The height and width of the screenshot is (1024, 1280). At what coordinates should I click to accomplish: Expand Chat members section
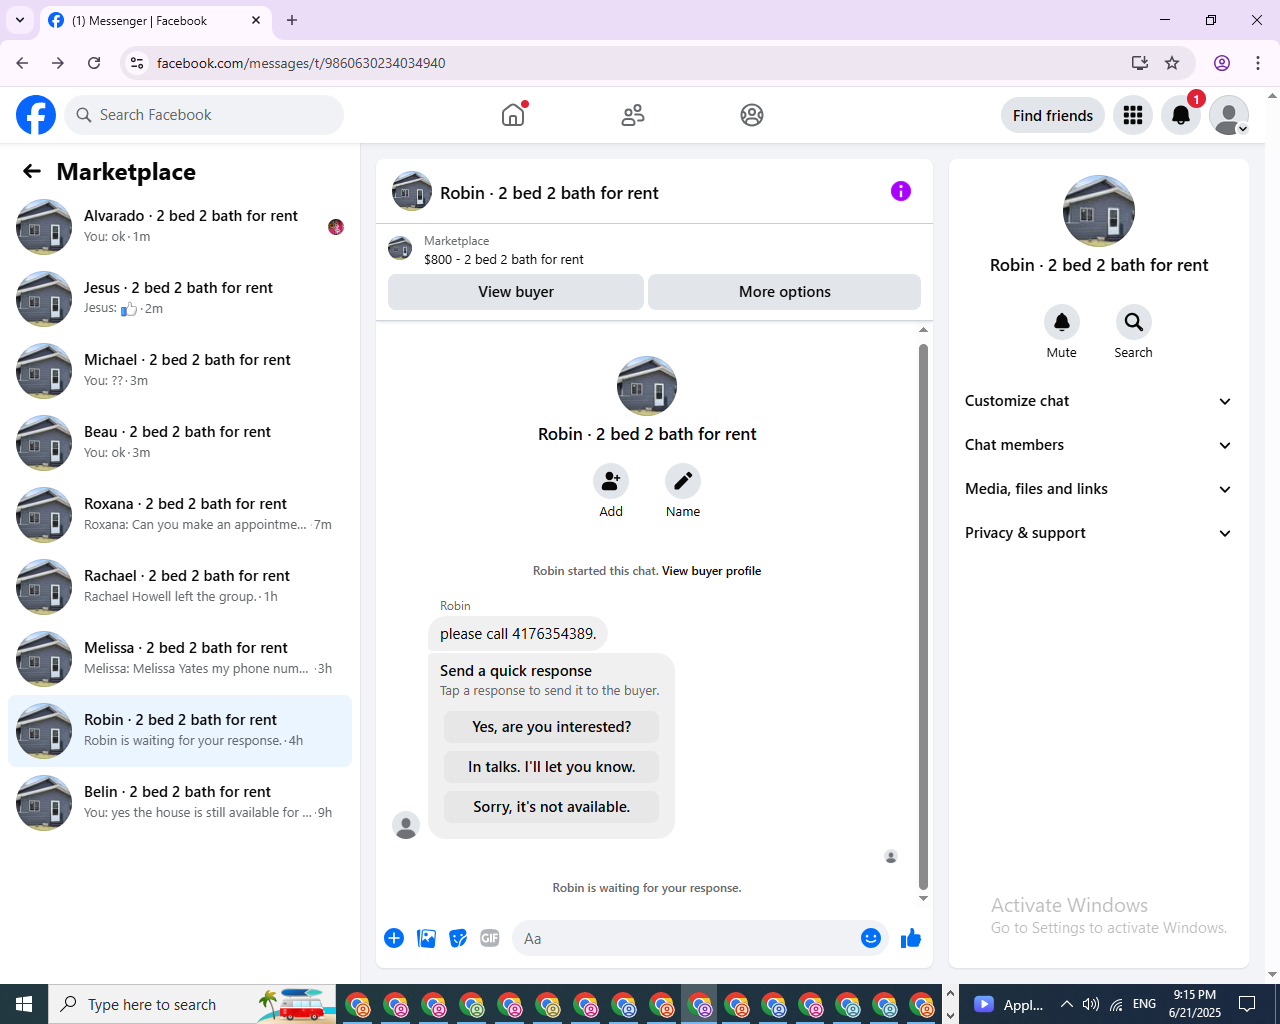point(1099,445)
